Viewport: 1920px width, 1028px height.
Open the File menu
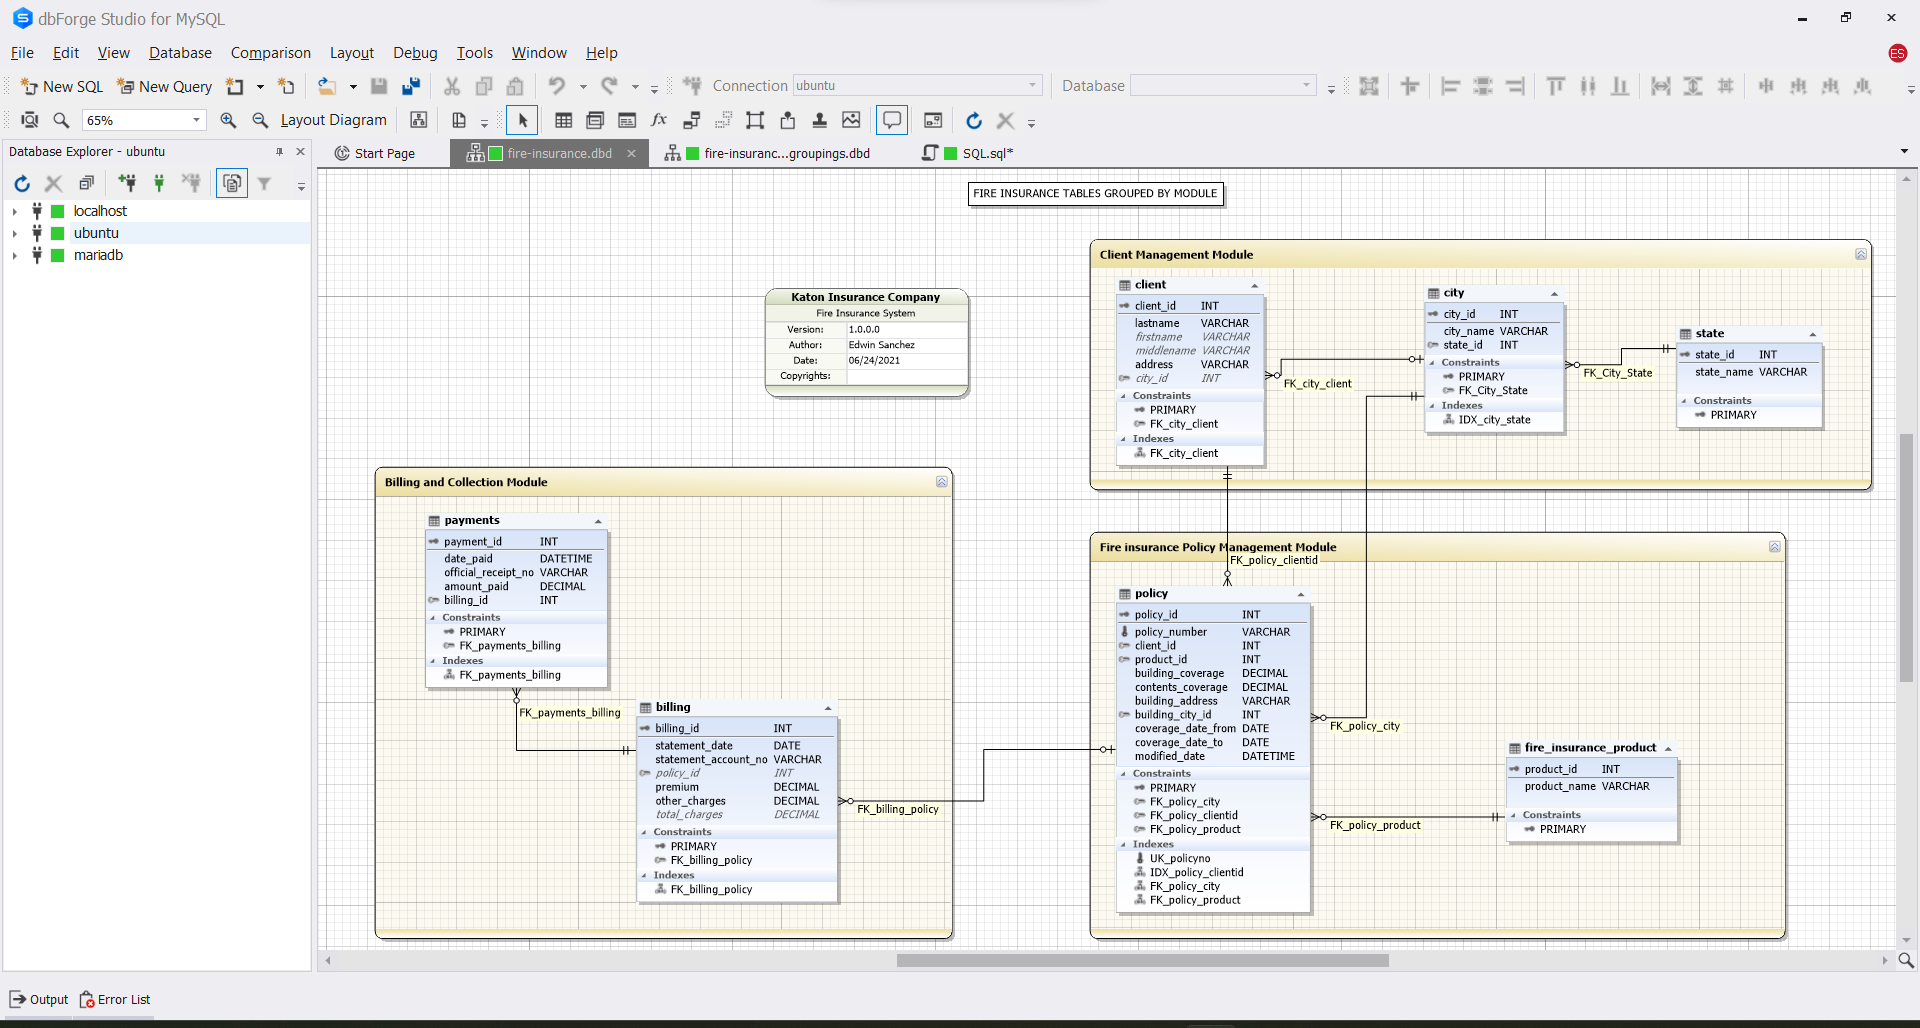tap(22, 53)
